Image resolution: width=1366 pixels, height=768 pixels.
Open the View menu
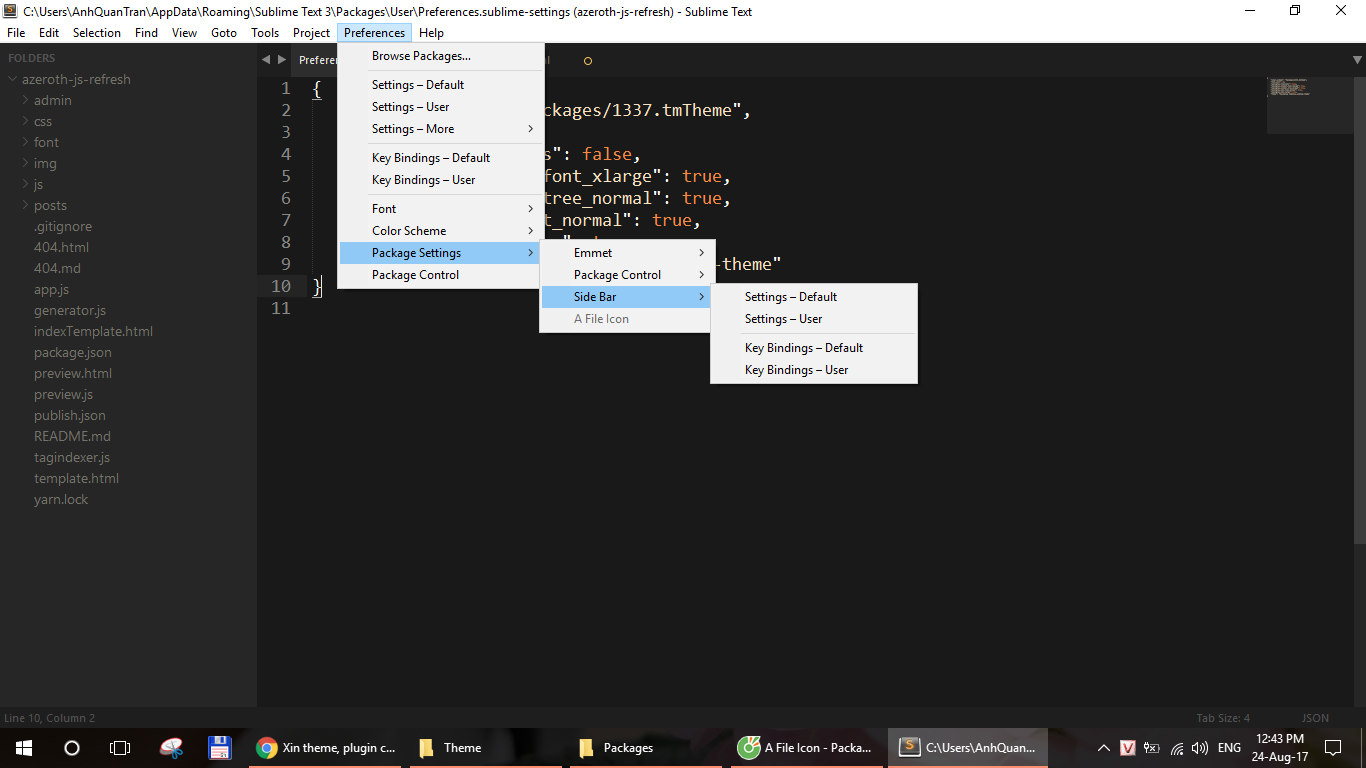185,33
